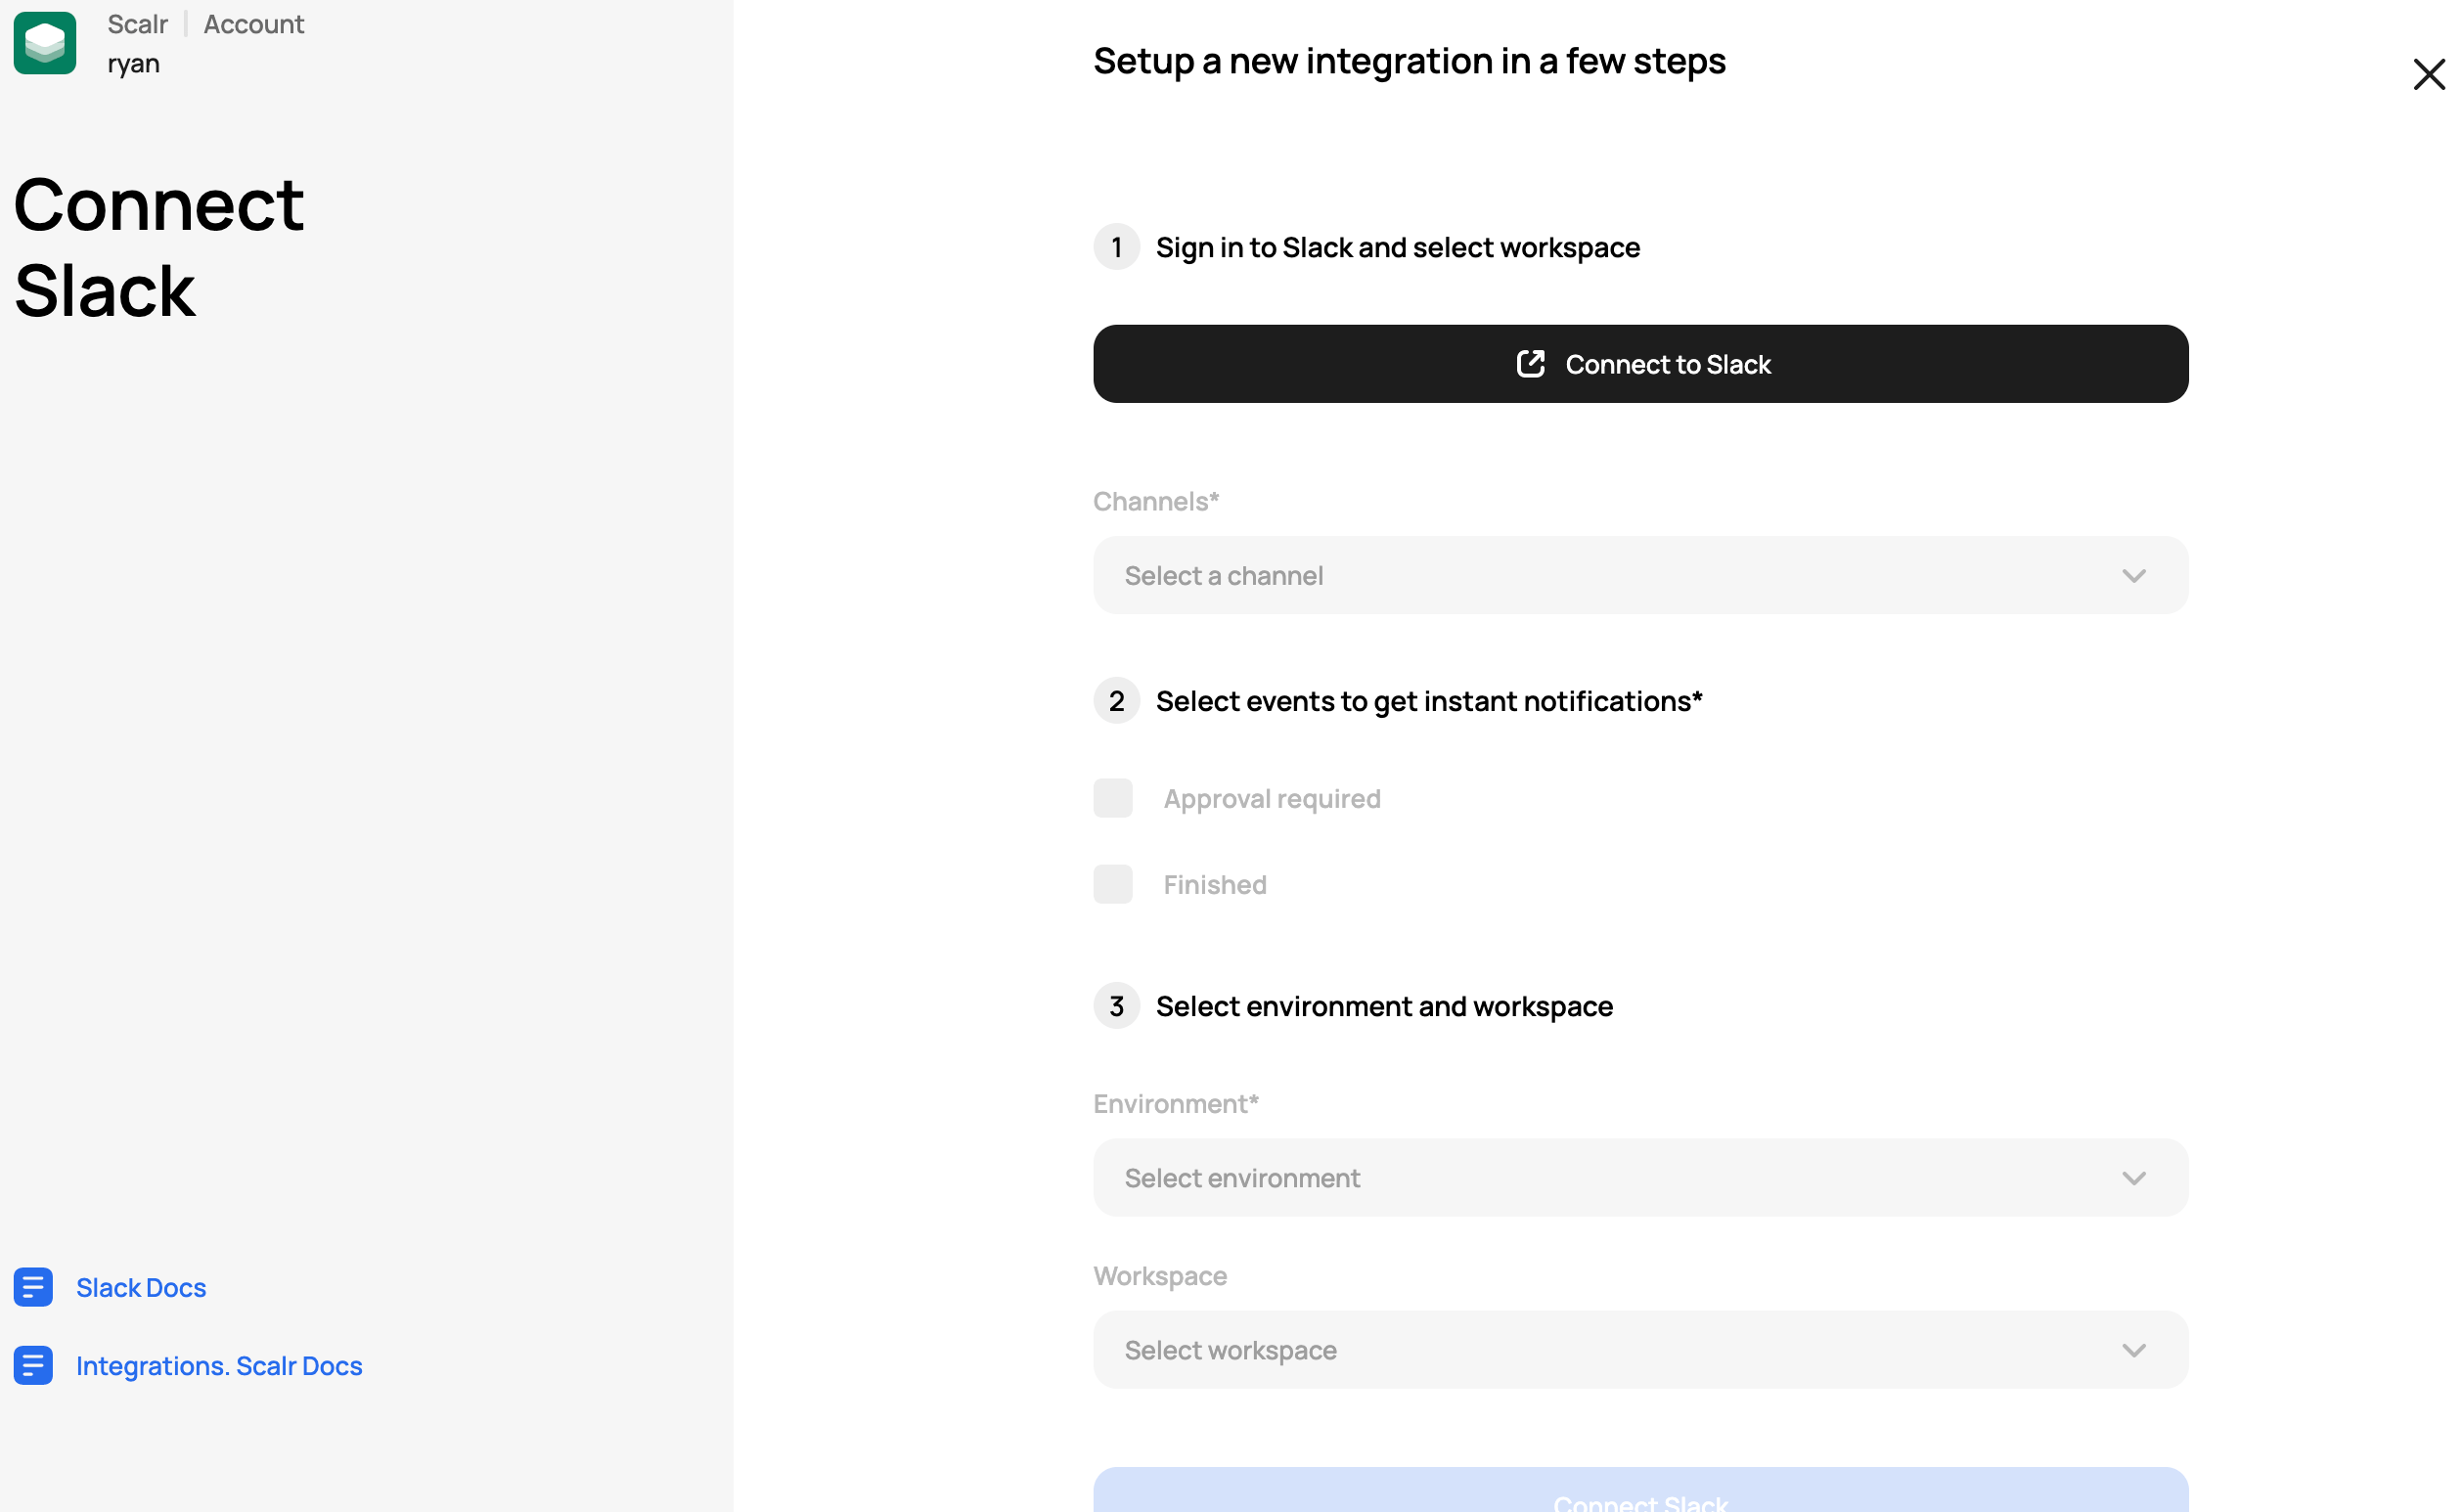The image size is (2463, 1512).
Task: Expand the Select environment dropdown
Action: 1640,1177
